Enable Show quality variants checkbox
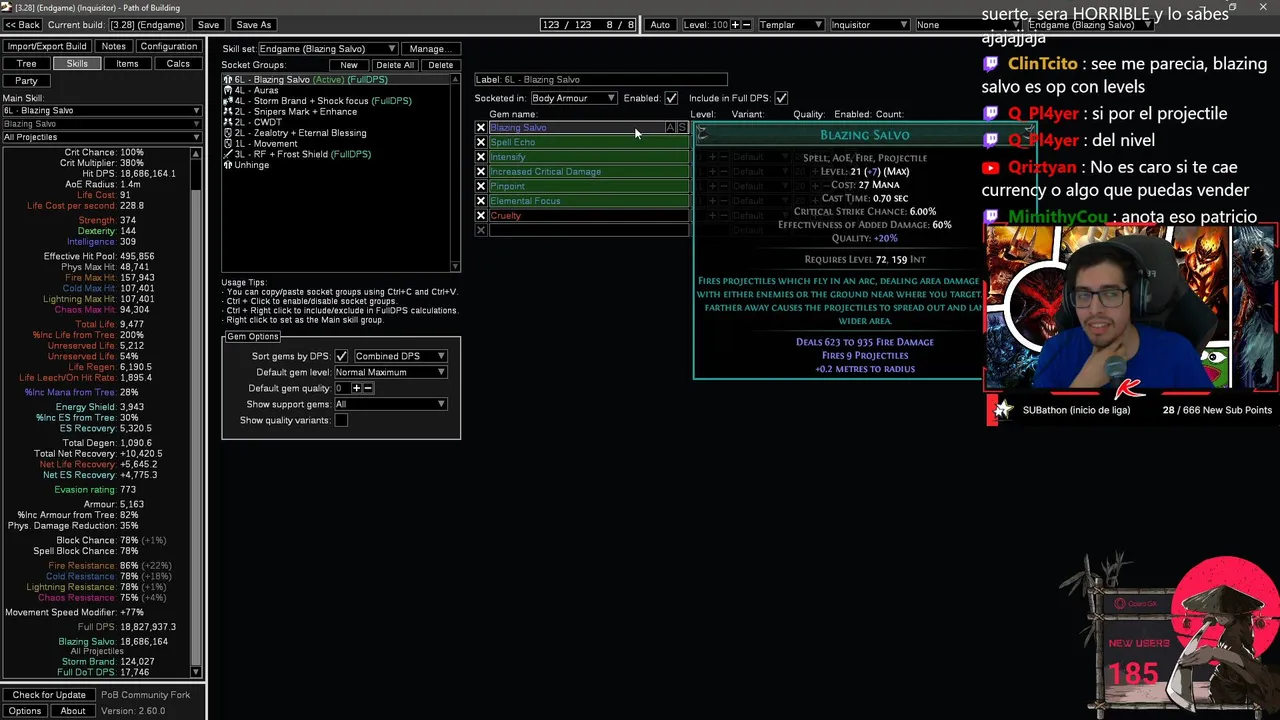Screen dimensions: 1280x720 click(x=341, y=420)
